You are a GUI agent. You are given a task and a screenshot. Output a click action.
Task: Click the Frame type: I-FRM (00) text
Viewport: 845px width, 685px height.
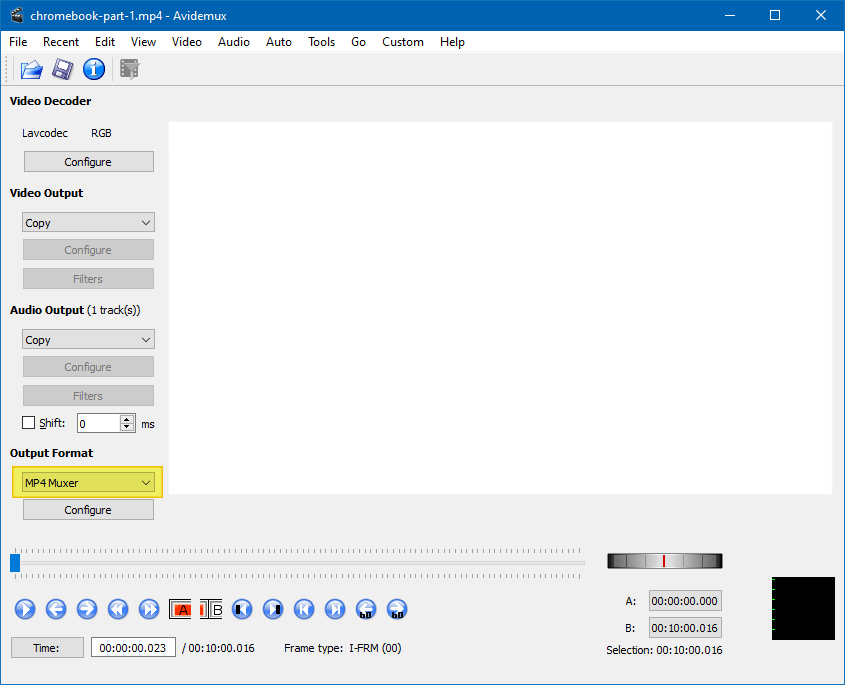pyautogui.click(x=343, y=648)
